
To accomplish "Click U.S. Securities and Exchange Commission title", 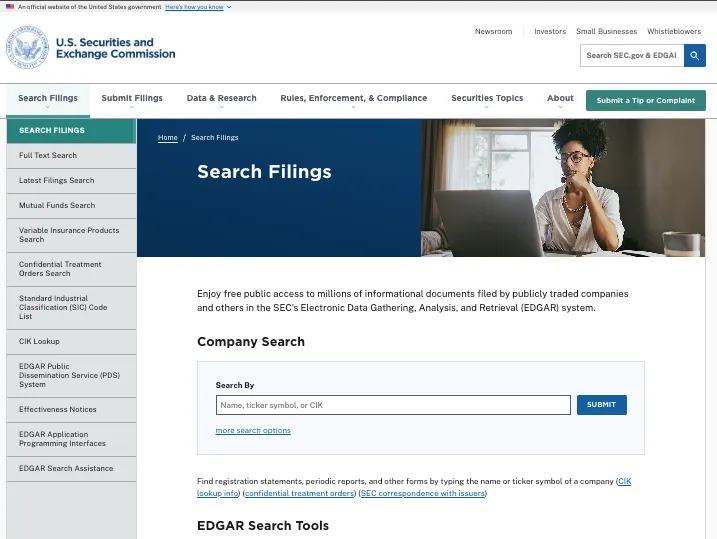I will click(115, 48).
